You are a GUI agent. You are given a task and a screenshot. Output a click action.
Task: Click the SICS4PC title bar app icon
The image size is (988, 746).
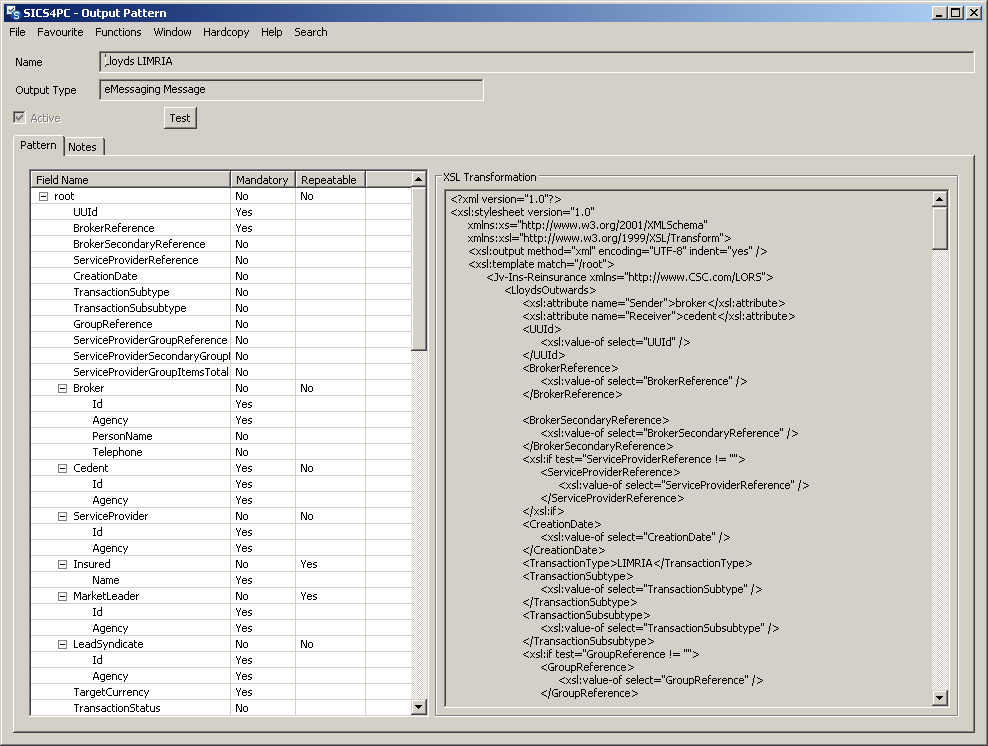[x=12, y=12]
